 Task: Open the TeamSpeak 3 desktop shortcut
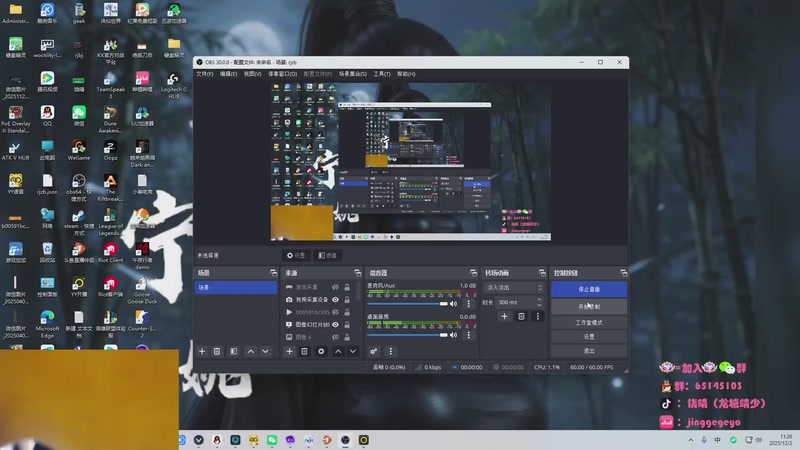pos(110,85)
